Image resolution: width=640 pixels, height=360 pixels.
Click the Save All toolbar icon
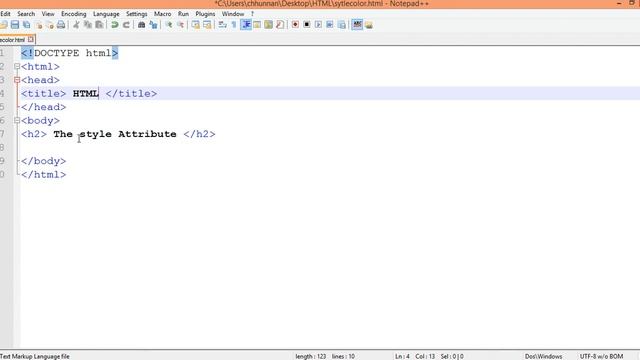pos(27,25)
